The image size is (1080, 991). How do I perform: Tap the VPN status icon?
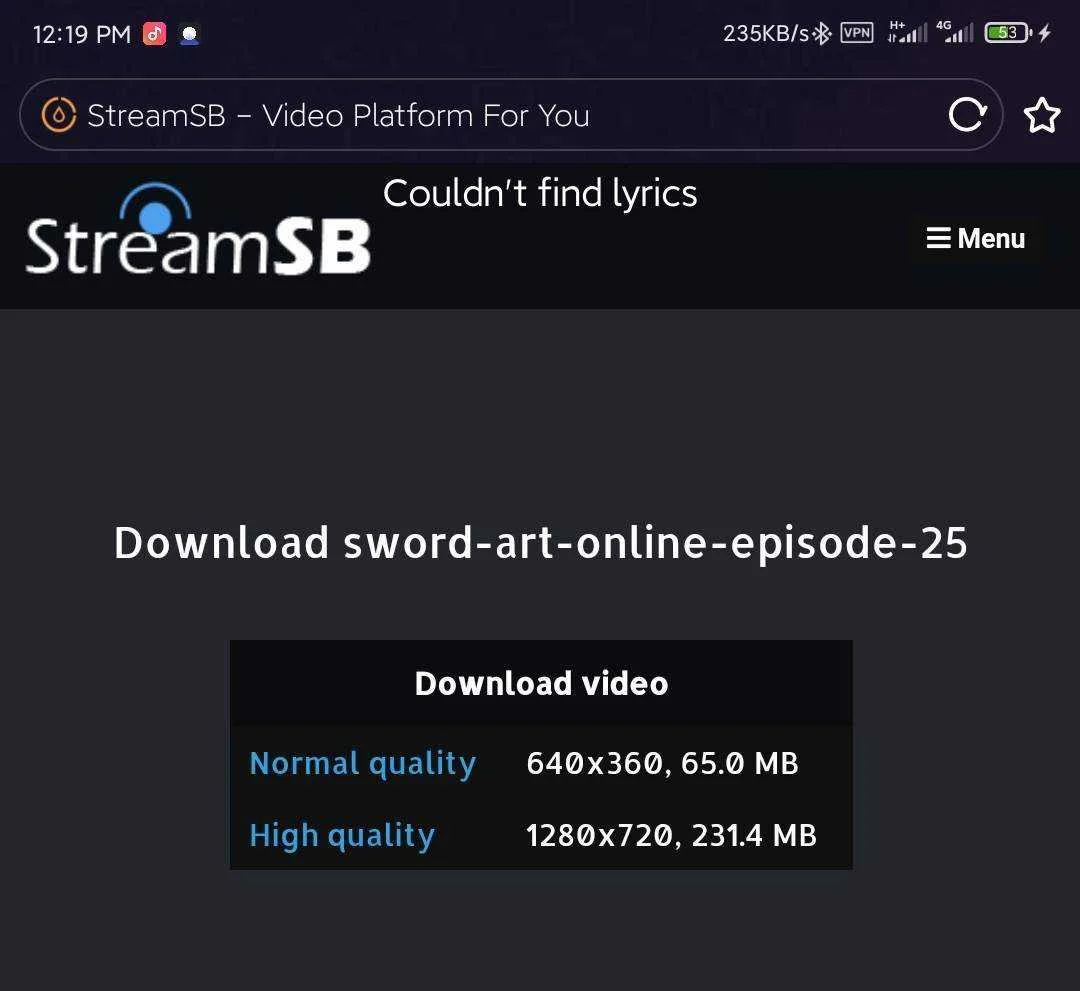pos(857,32)
